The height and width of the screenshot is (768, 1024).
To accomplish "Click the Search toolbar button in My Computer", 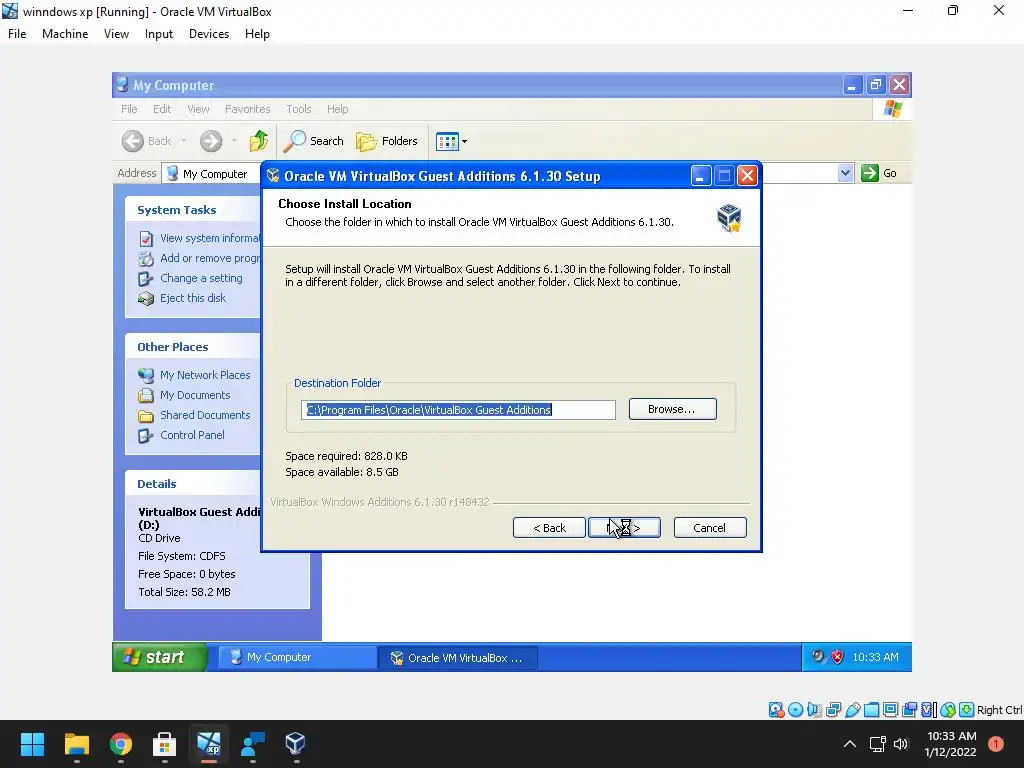I will [314, 140].
